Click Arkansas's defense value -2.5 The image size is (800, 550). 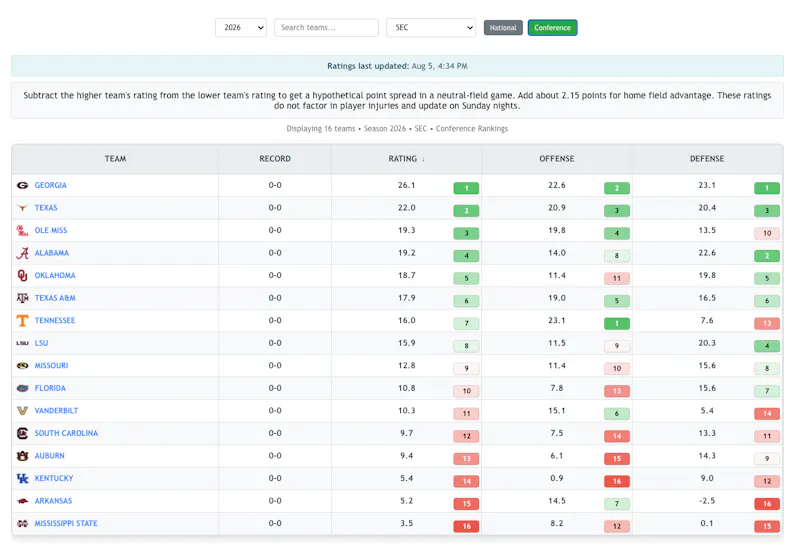(x=707, y=501)
